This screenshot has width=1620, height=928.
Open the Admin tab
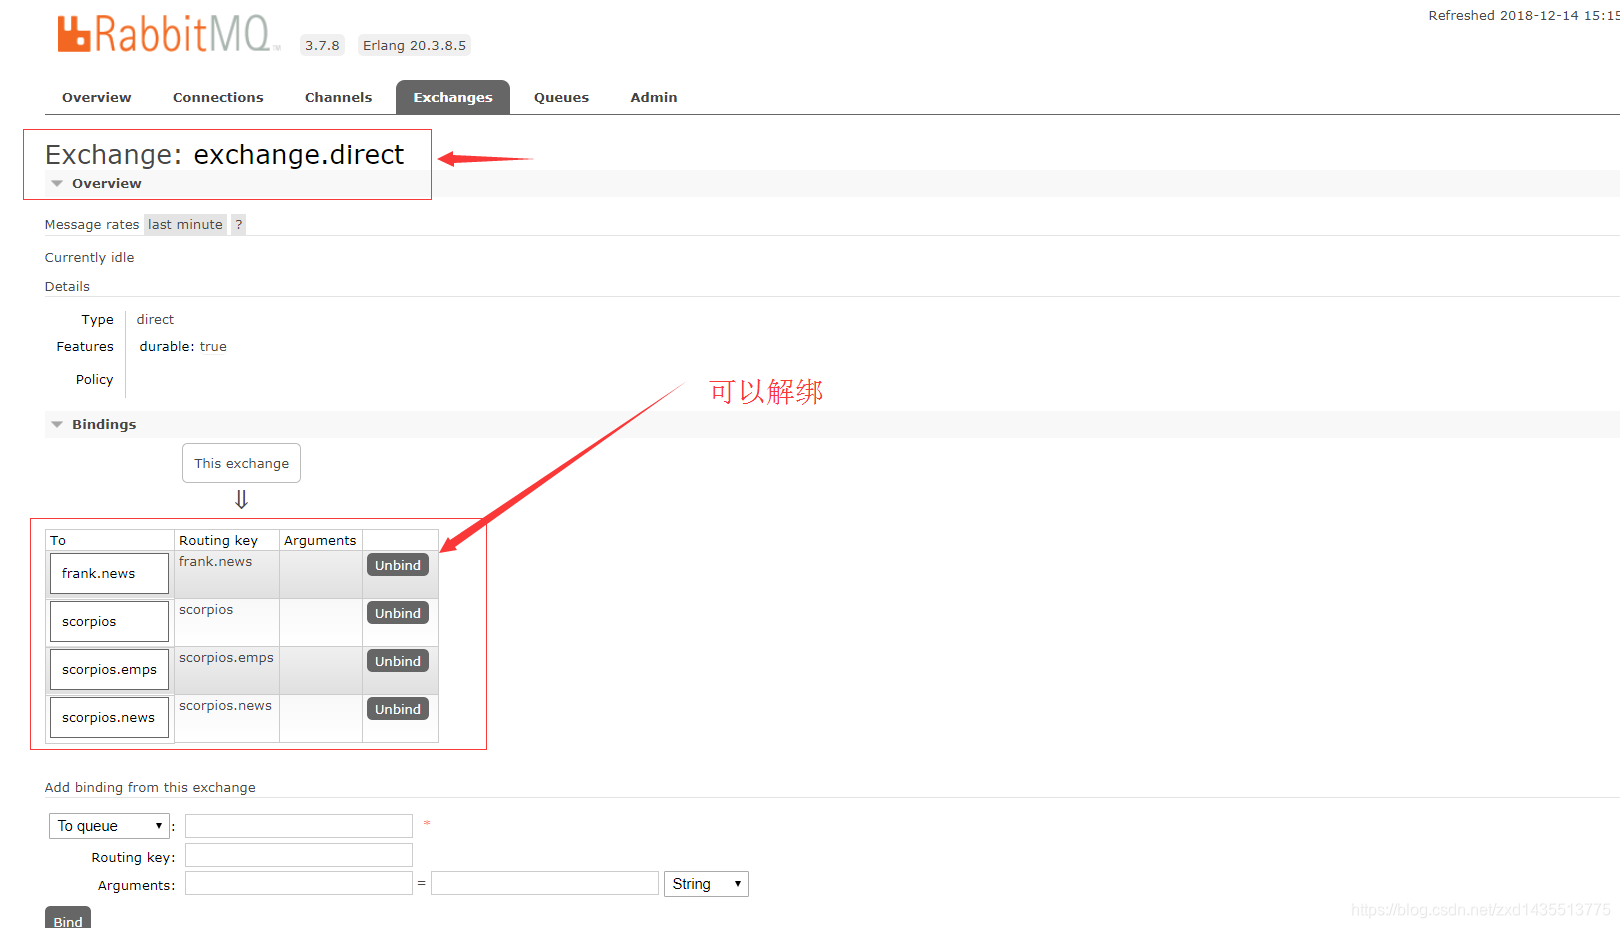[654, 98]
